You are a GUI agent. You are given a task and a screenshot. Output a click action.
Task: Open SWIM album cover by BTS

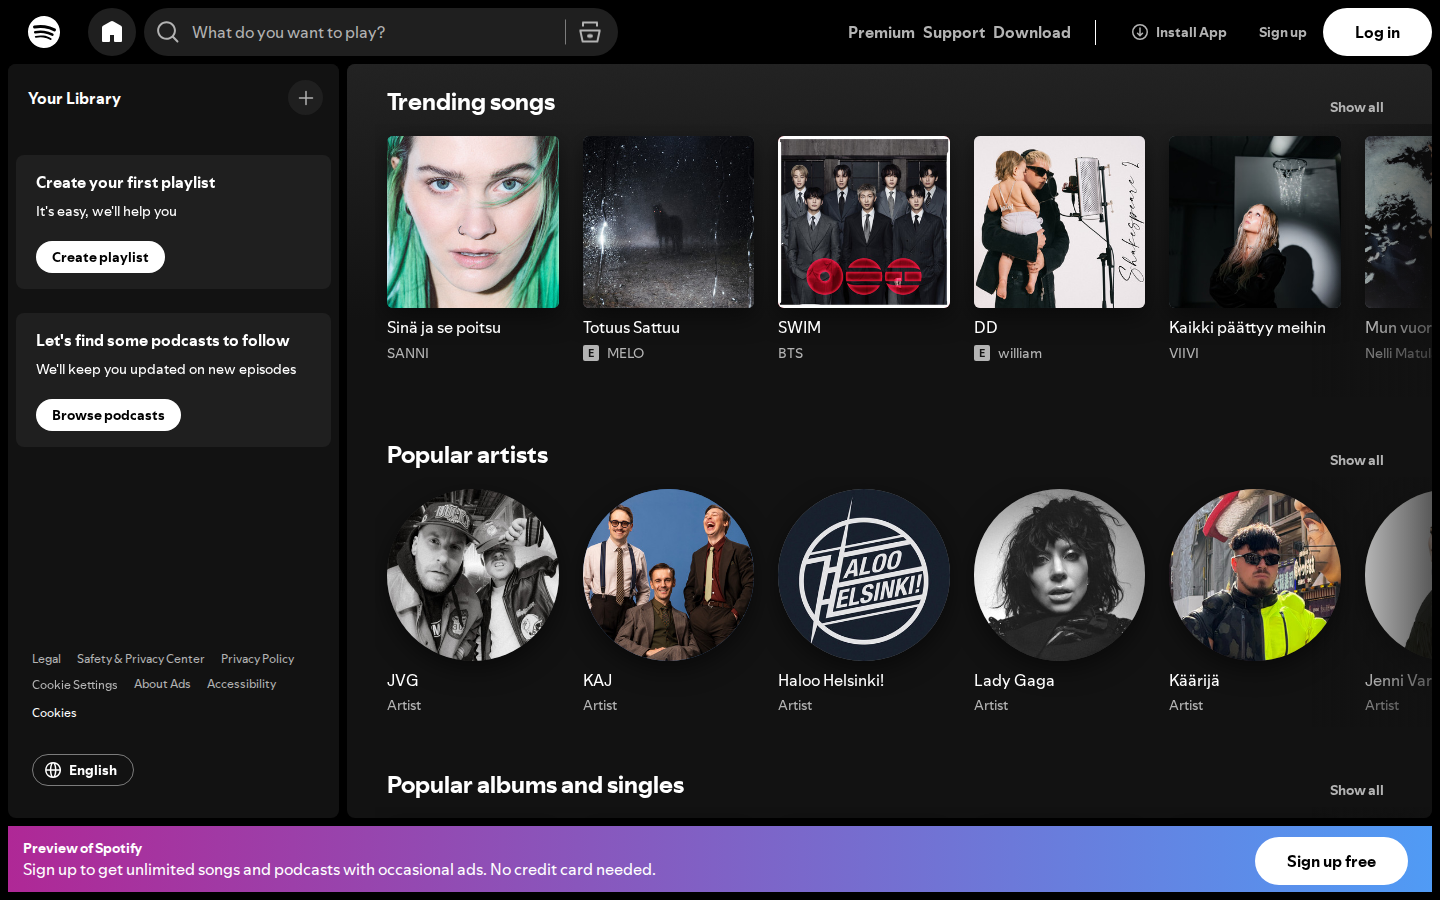864,222
